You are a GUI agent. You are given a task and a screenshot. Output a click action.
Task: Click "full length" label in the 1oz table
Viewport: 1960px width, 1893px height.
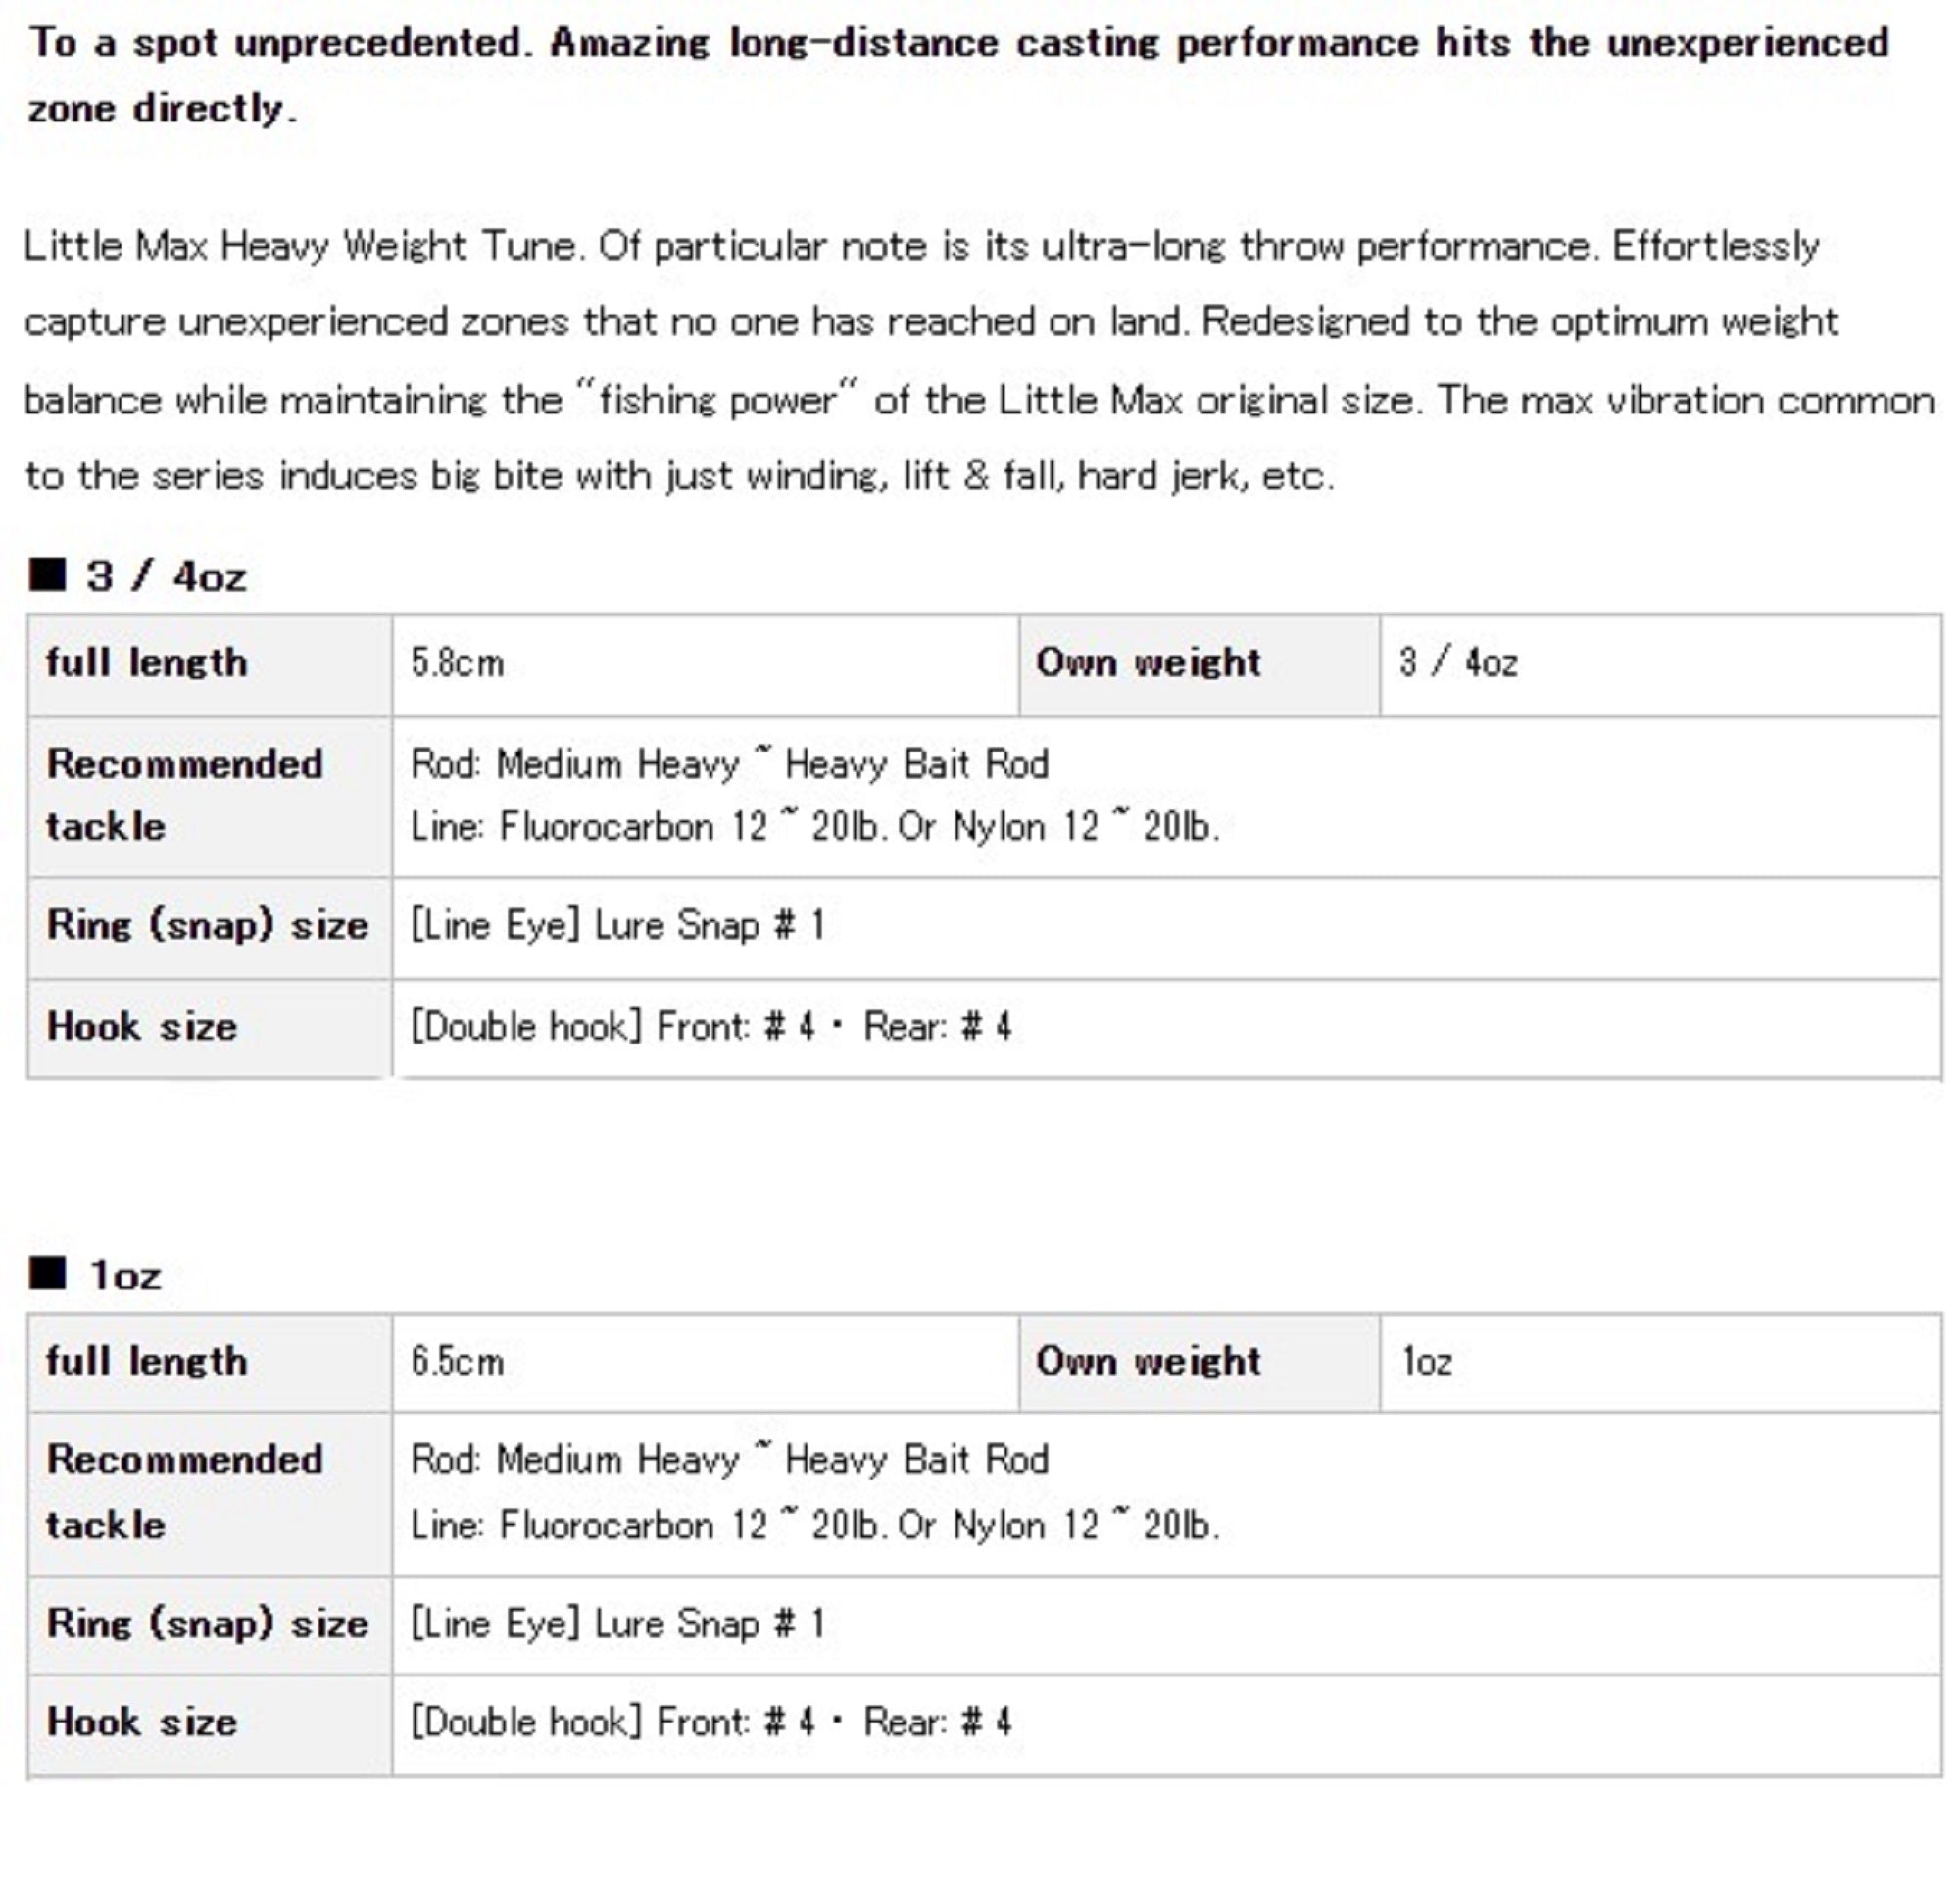click(146, 1361)
